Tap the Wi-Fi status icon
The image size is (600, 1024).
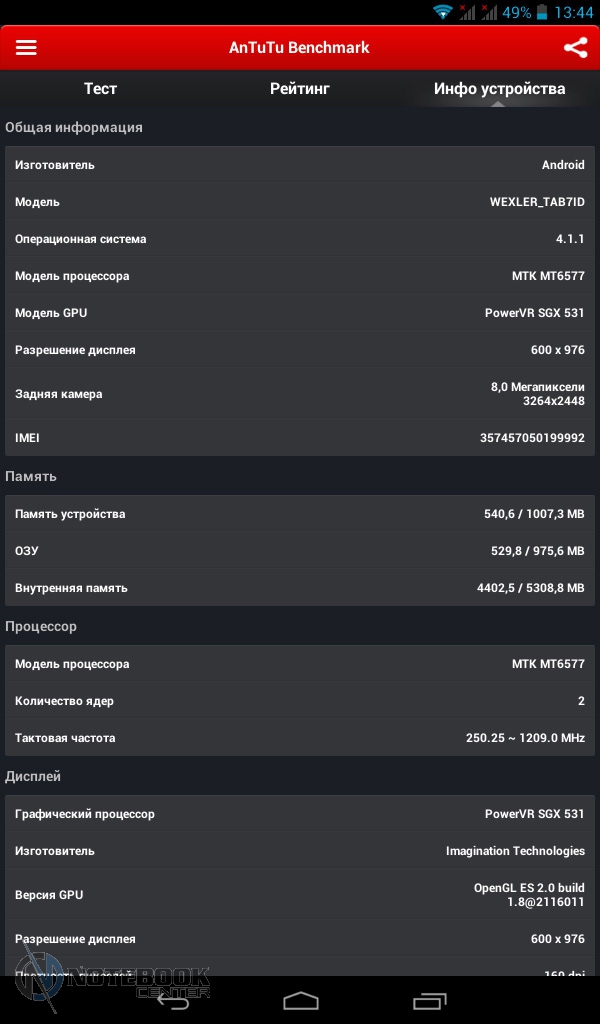[x=442, y=12]
